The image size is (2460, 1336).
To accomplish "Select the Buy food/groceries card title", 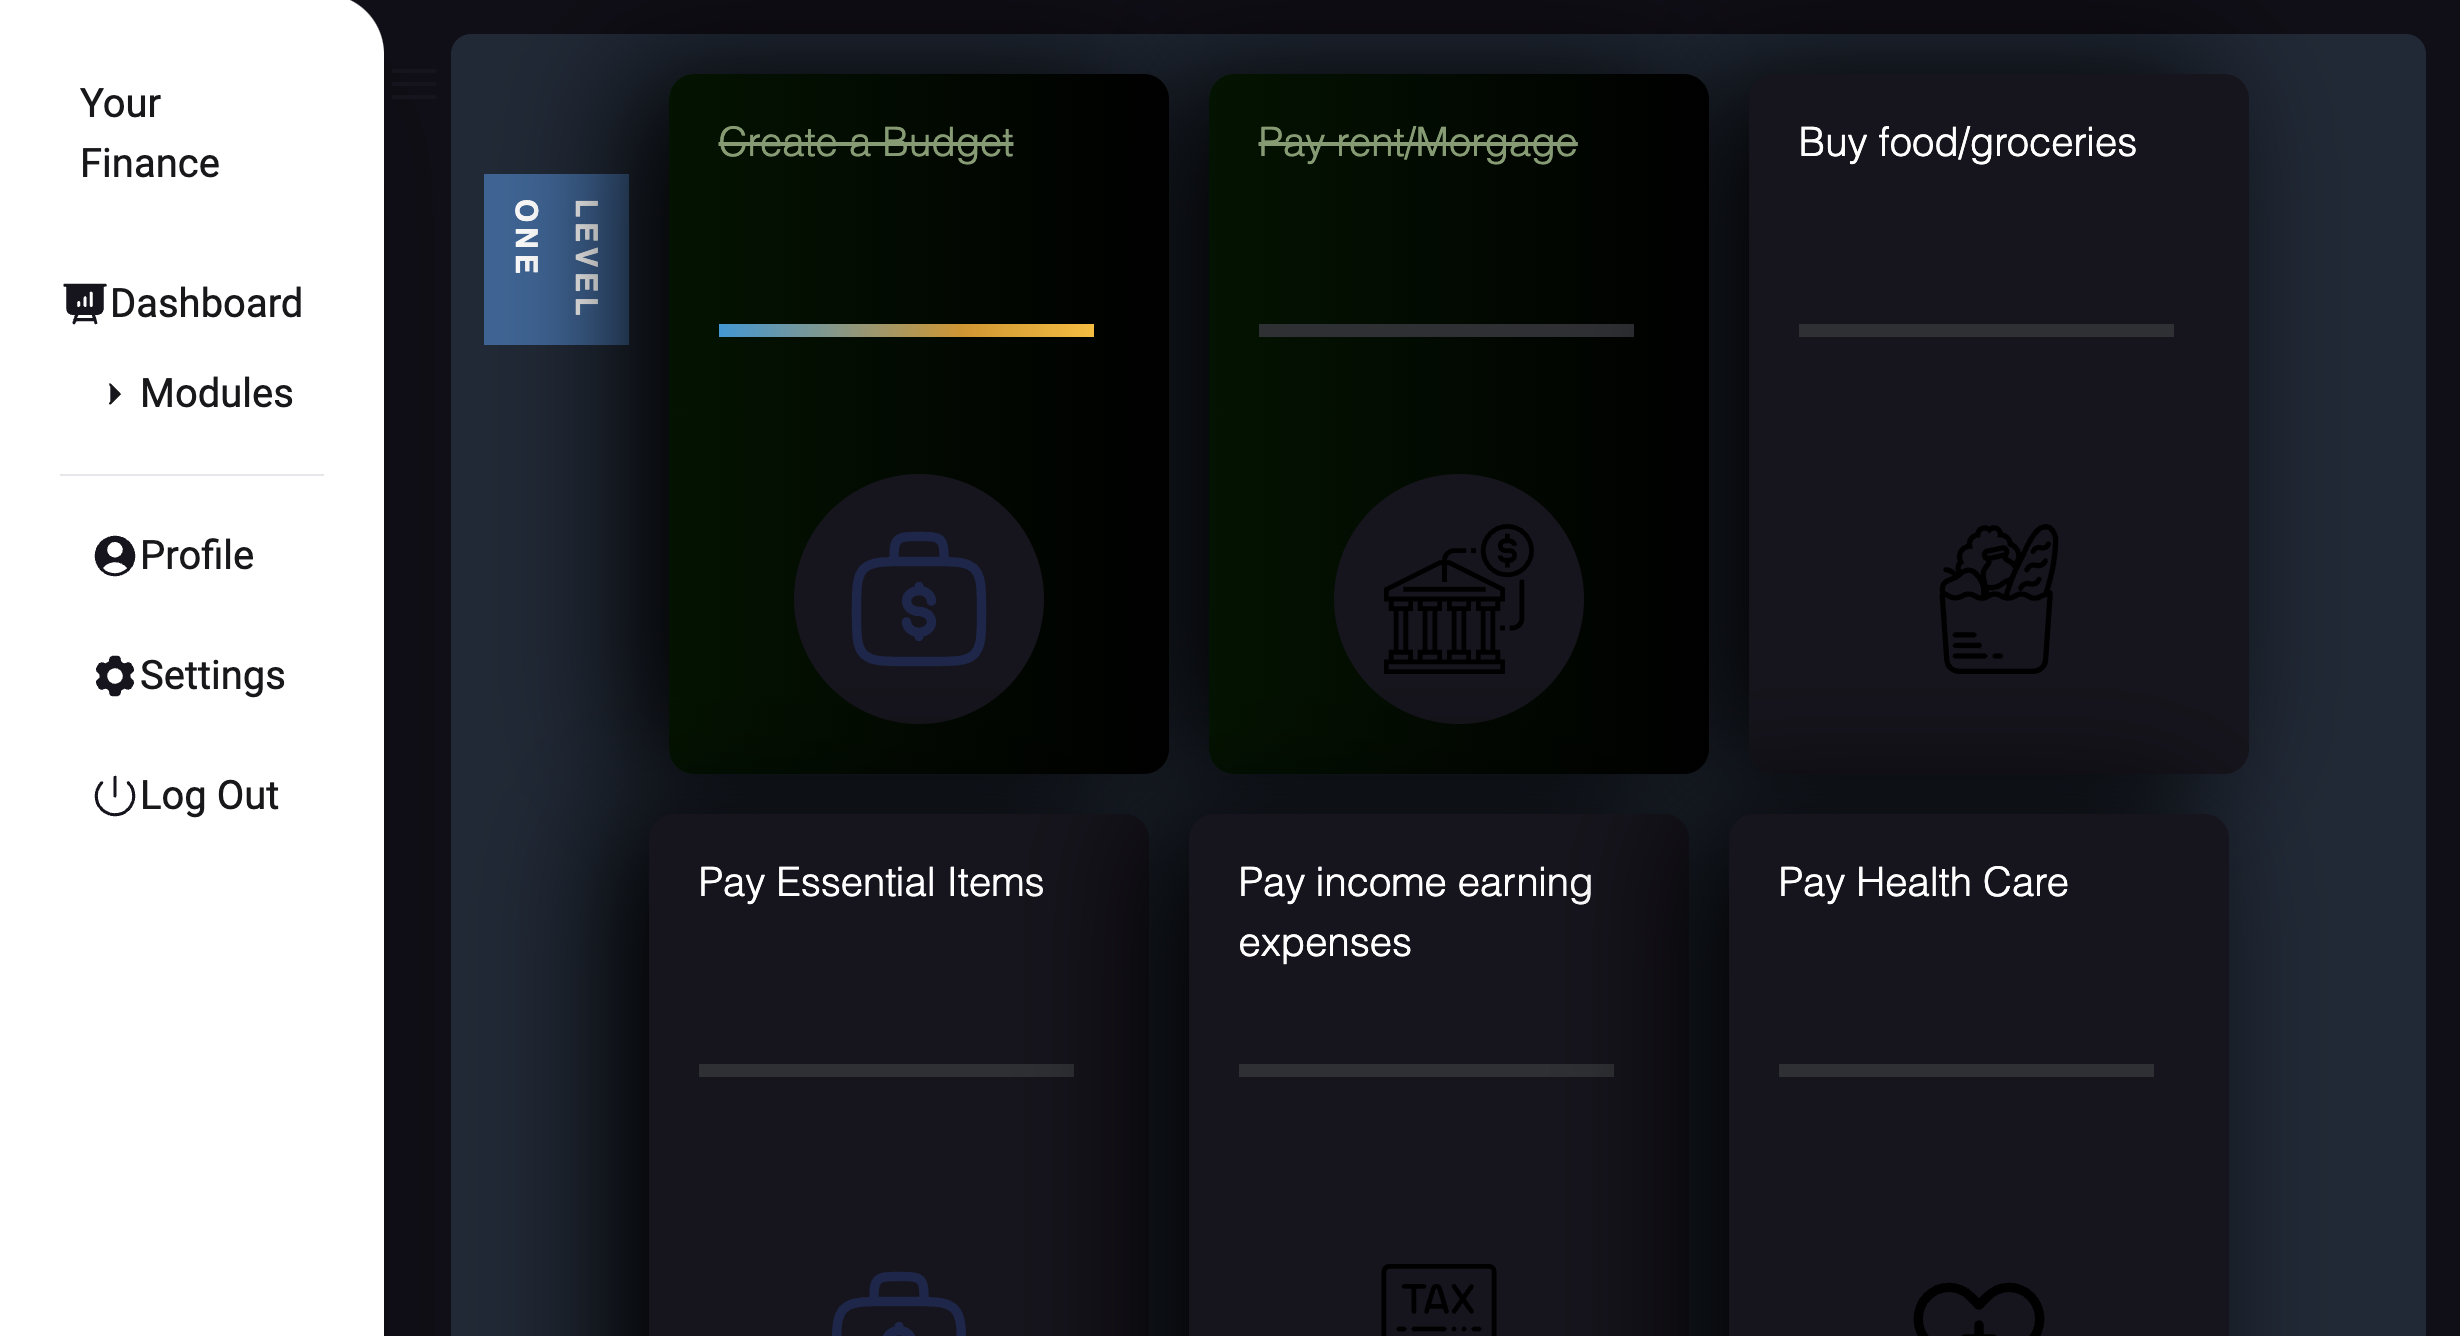I will pyautogui.click(x=1966, y=142).
